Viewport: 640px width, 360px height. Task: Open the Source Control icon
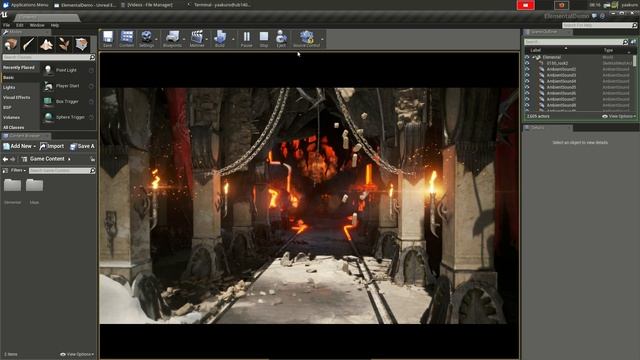click(x=307, y=37)
